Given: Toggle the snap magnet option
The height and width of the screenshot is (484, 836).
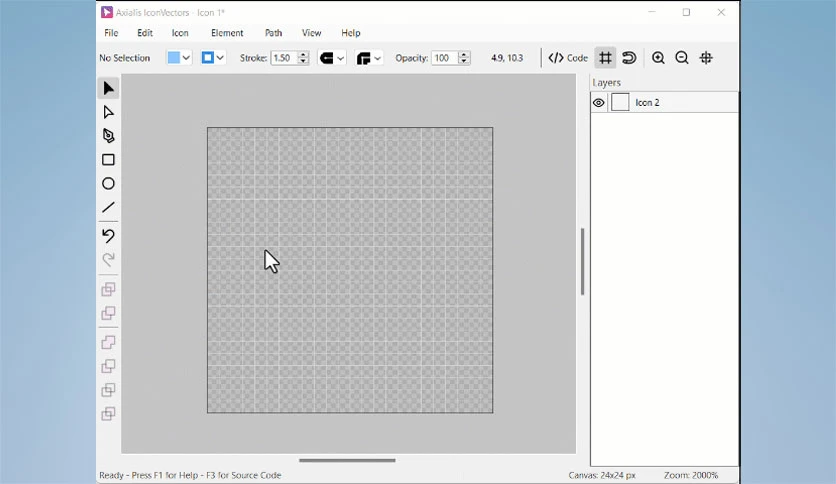Looking at the screenshot, I should (x=629, y=58).
